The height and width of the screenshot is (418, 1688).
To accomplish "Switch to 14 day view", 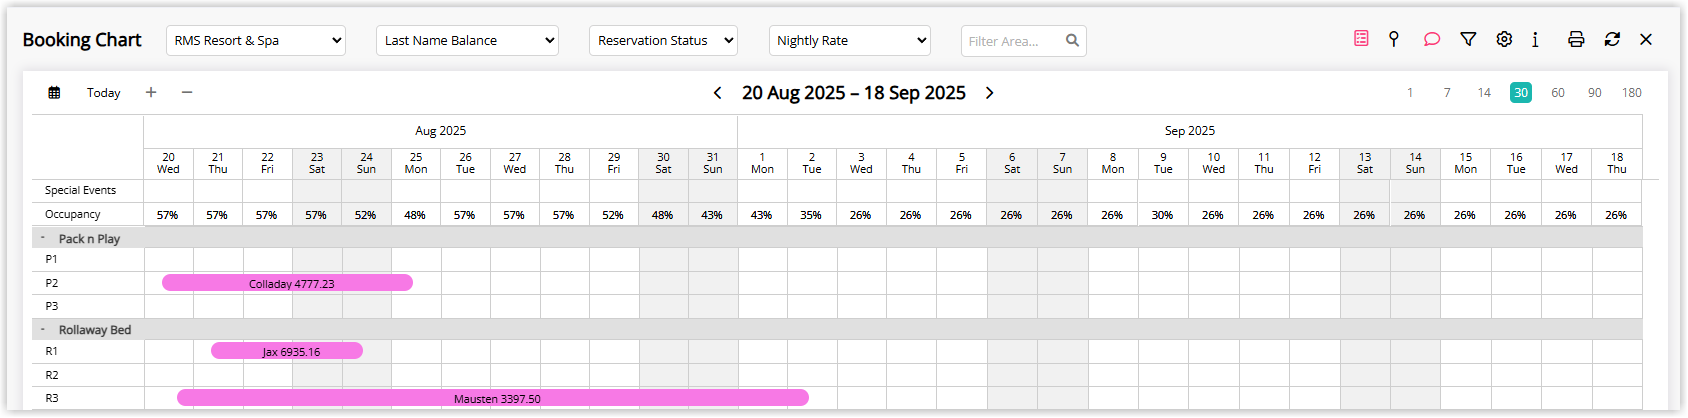I will pos(1484,93).
